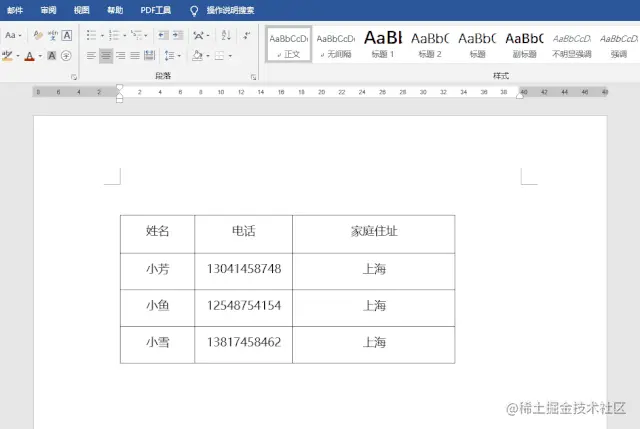
Task: Apply the 标题 1 style
Action: (383, 44)
